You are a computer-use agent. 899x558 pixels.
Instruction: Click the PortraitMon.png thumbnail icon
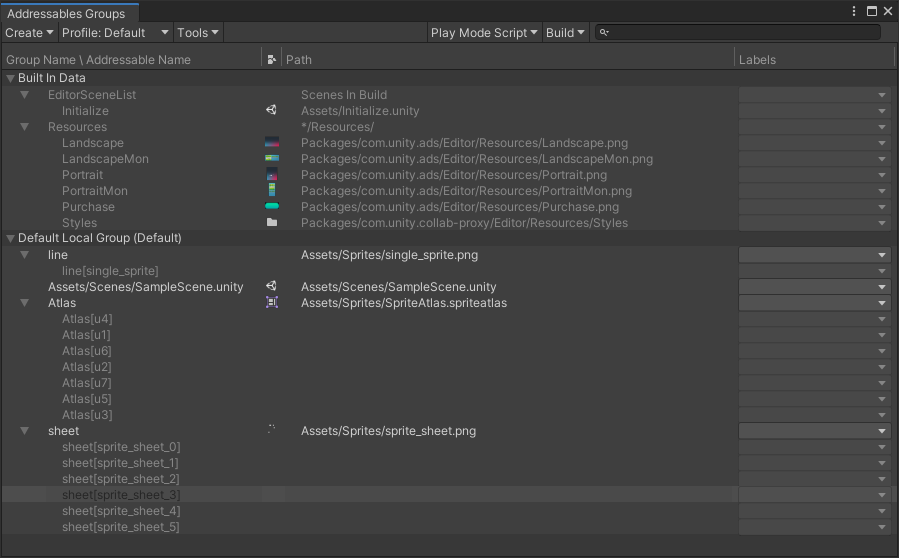[271, 191]
